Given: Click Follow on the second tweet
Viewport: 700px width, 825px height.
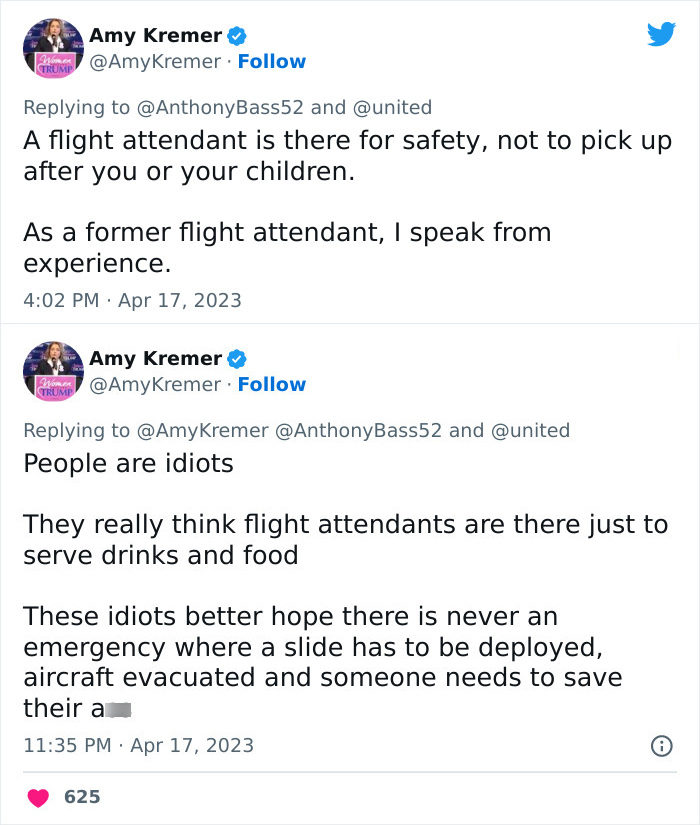Looking at the screenshot, I should point(271,384).
